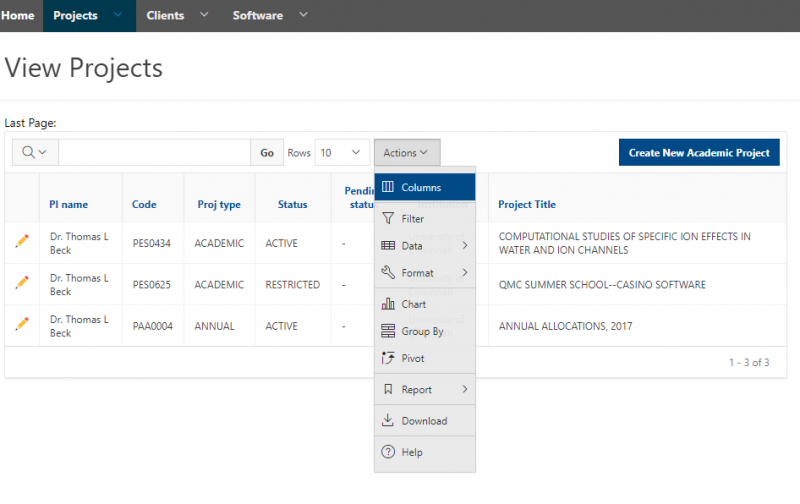Choose Download from the Actions menu
Viewport: 800px width, 504px height.
[x=424, y=421]
